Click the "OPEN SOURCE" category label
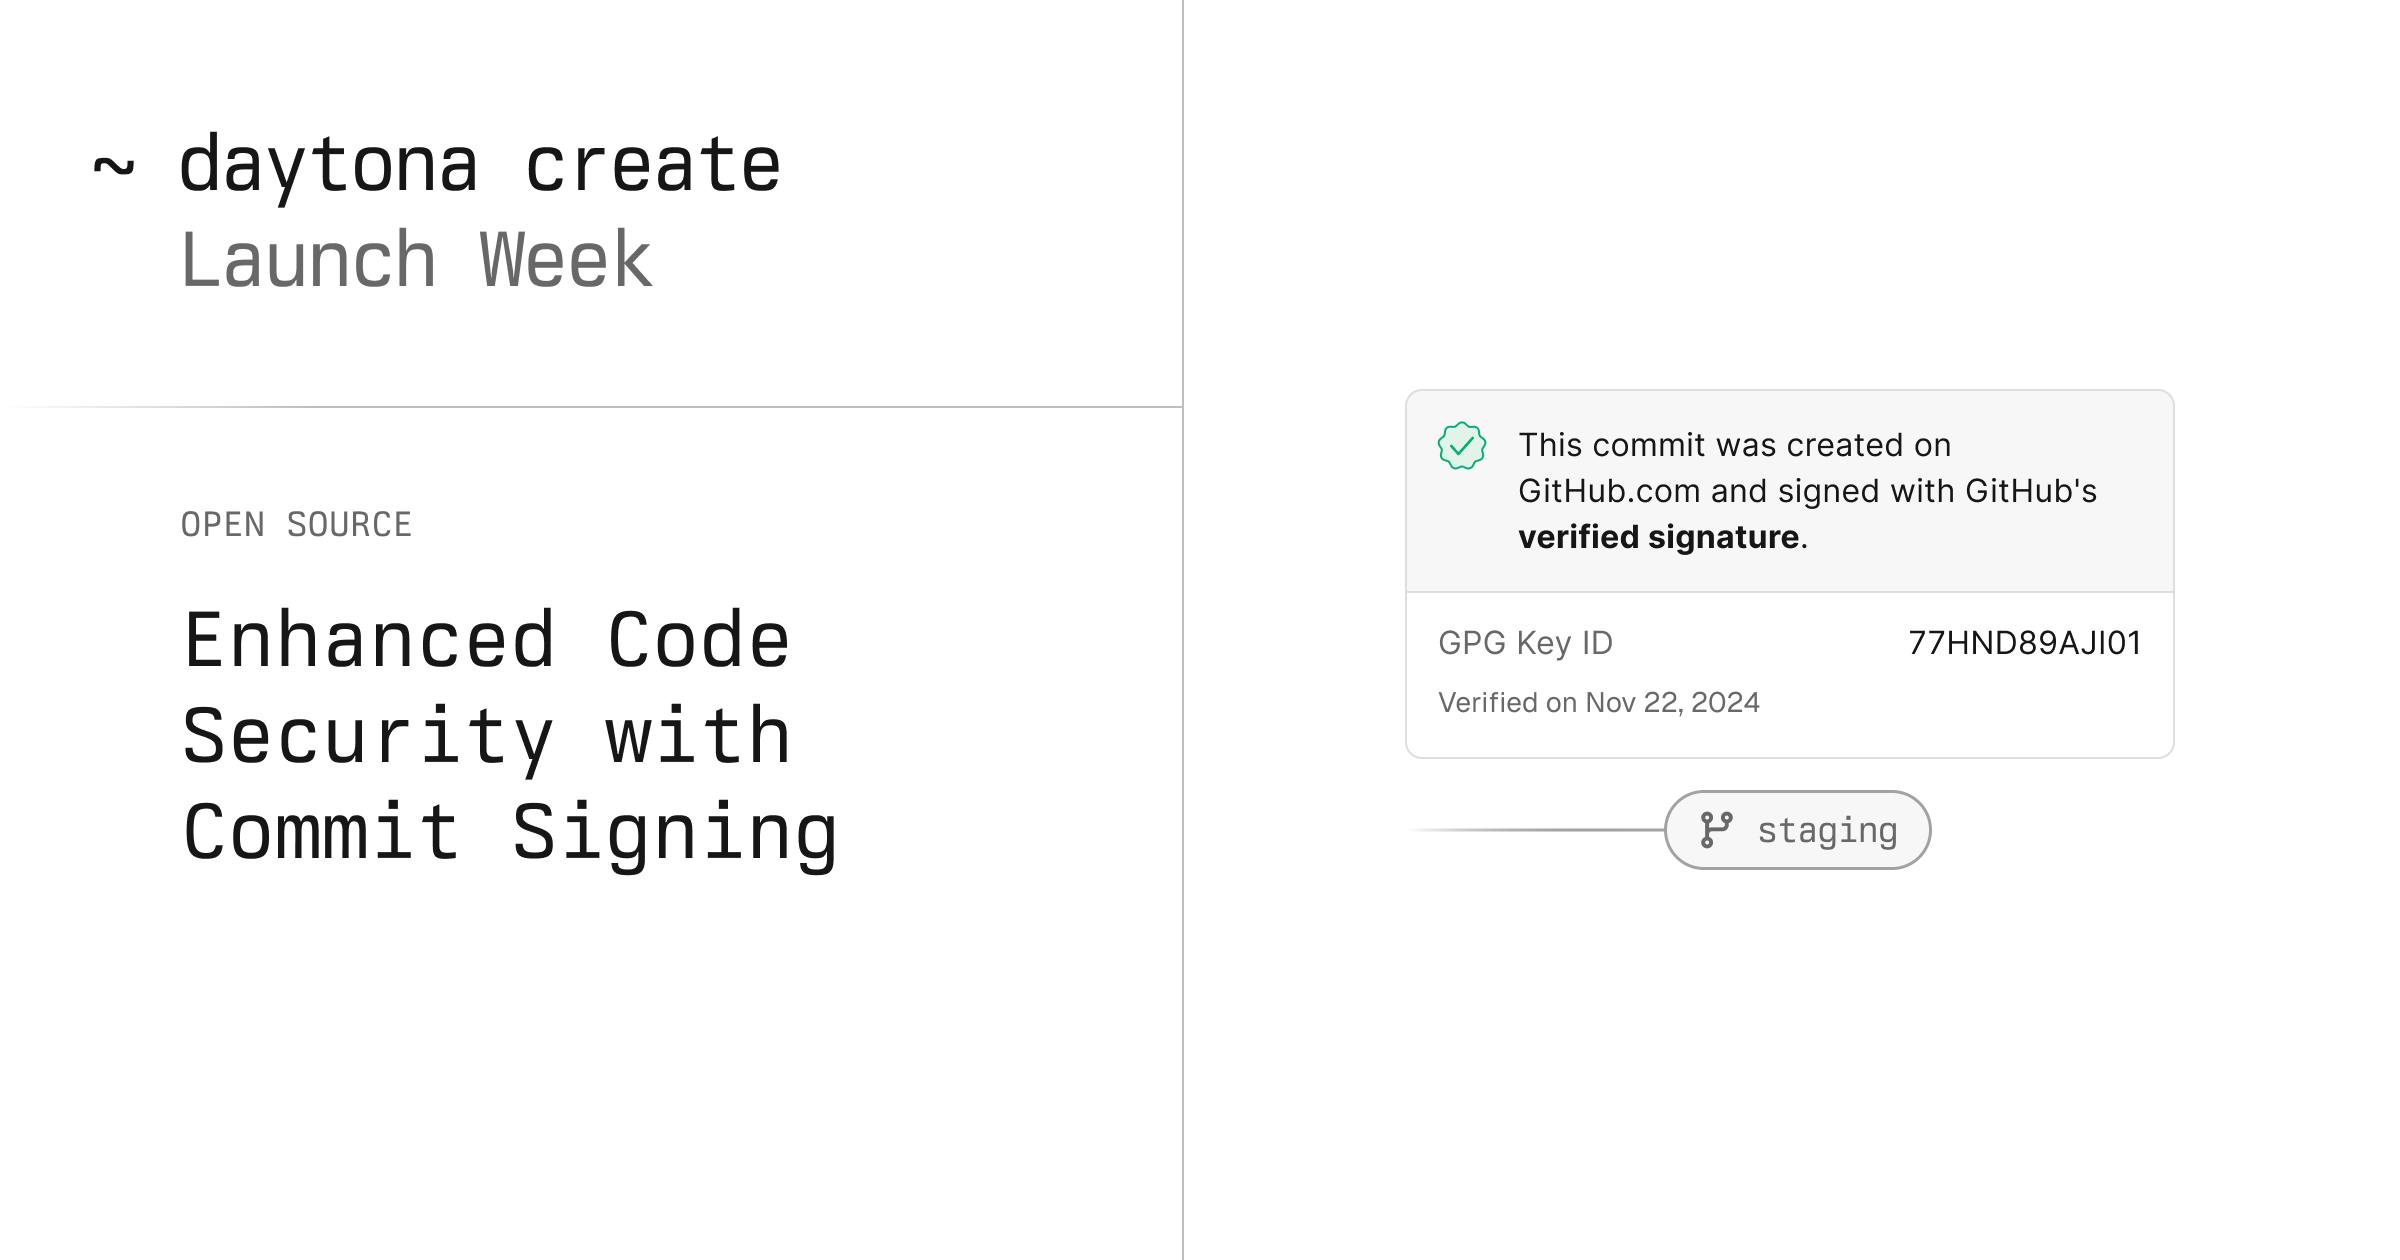 (296, 525)
